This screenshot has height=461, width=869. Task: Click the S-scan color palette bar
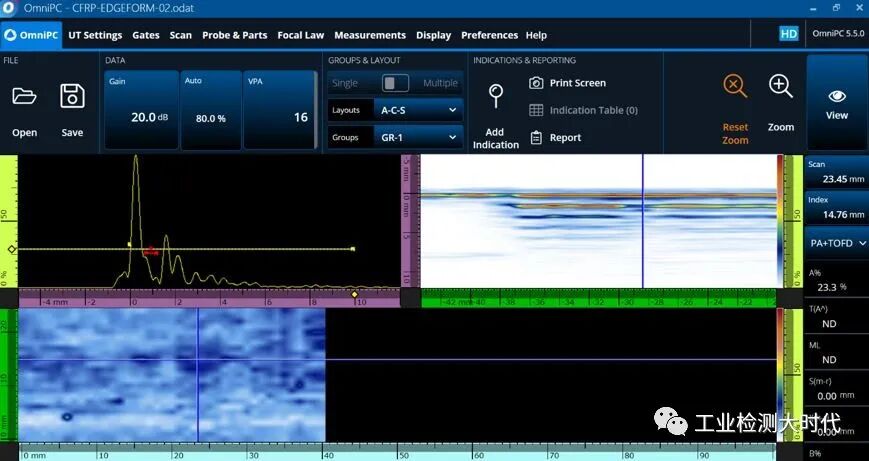[780, 221]
